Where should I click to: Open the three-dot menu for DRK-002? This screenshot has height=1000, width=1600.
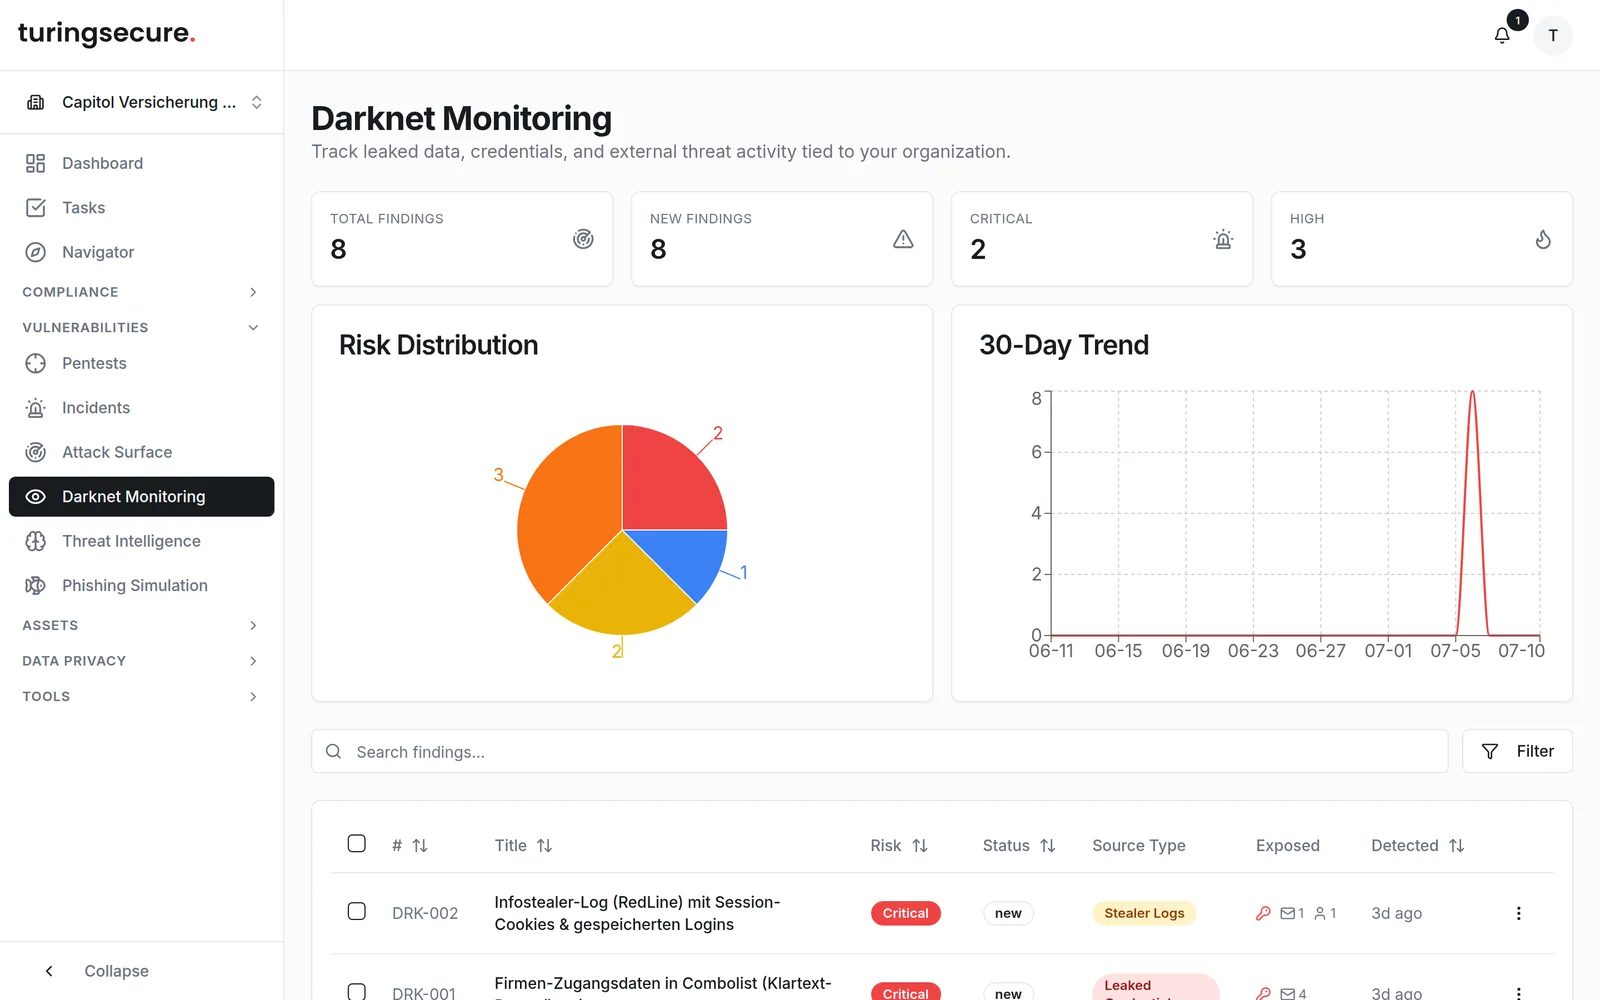(x=1518, y=913)
